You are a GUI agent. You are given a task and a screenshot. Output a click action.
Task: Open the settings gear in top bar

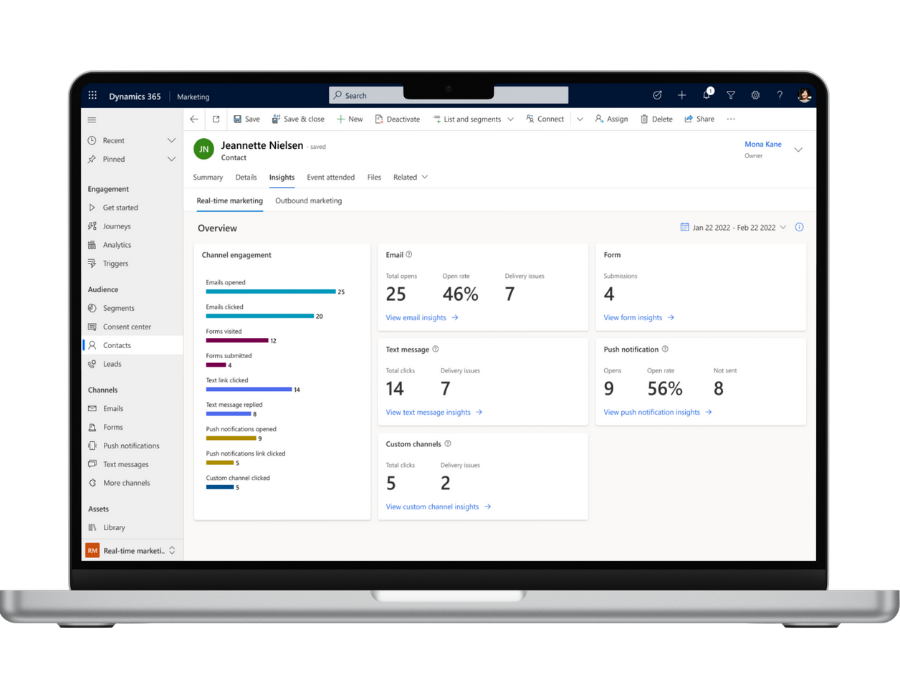(755, 96)
